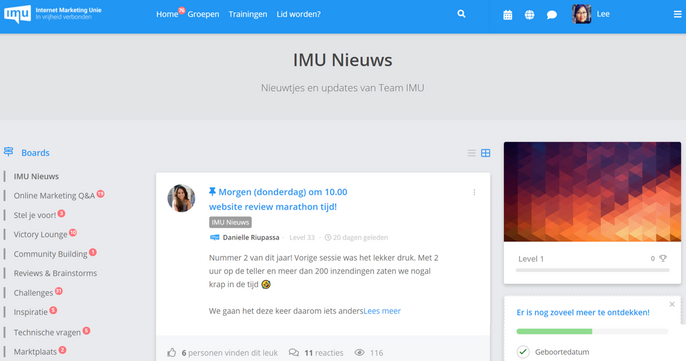This screenshot has height=361, width=686.
Task: Click the pin icon on the post title
Action: pos(212,192)
